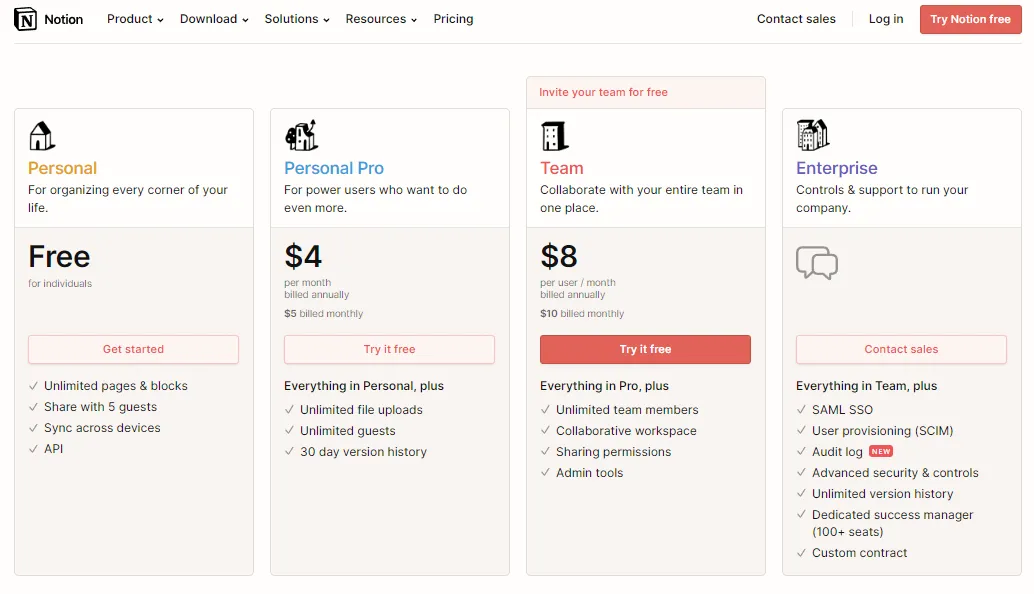Click the $8 price in the Team plan

559,256
